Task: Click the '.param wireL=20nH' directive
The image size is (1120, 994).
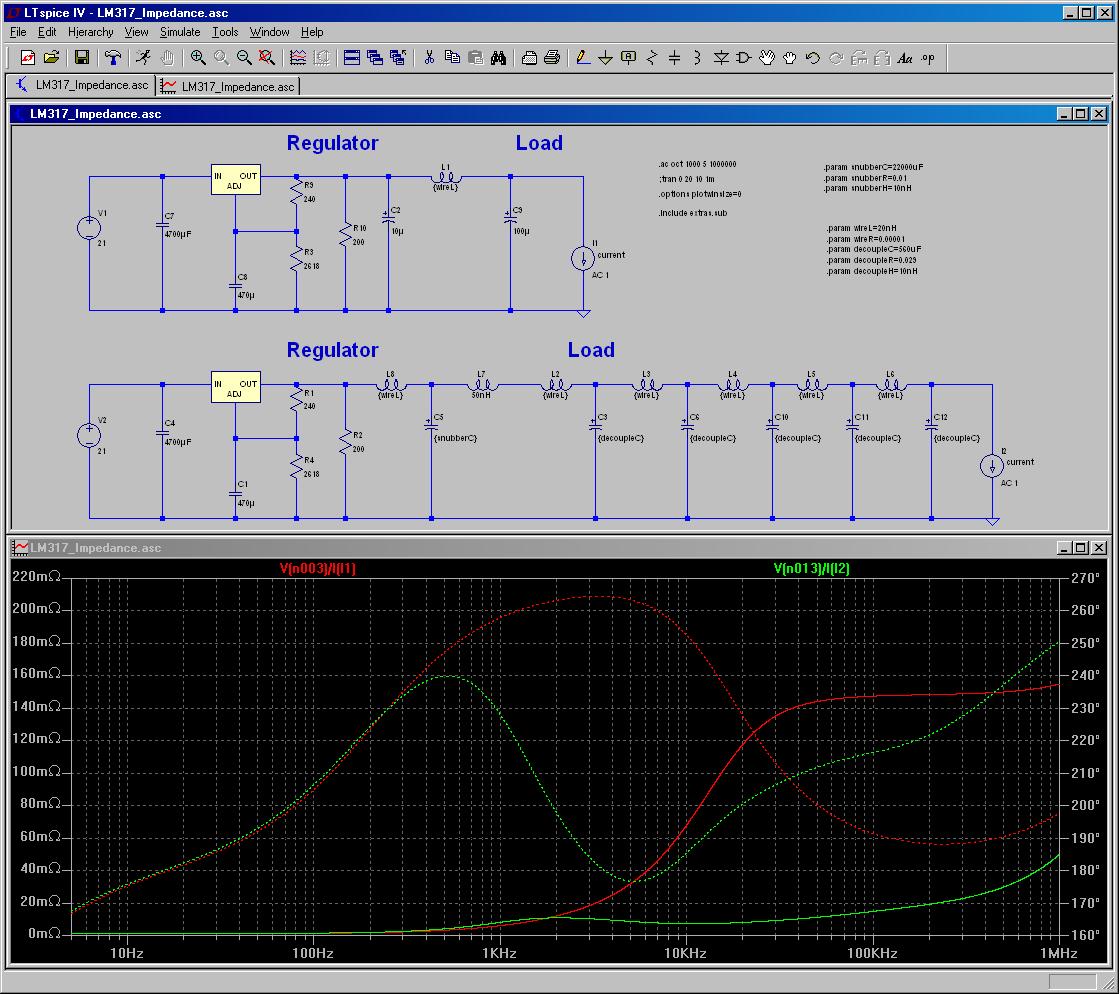Action: tap(861, 229)
